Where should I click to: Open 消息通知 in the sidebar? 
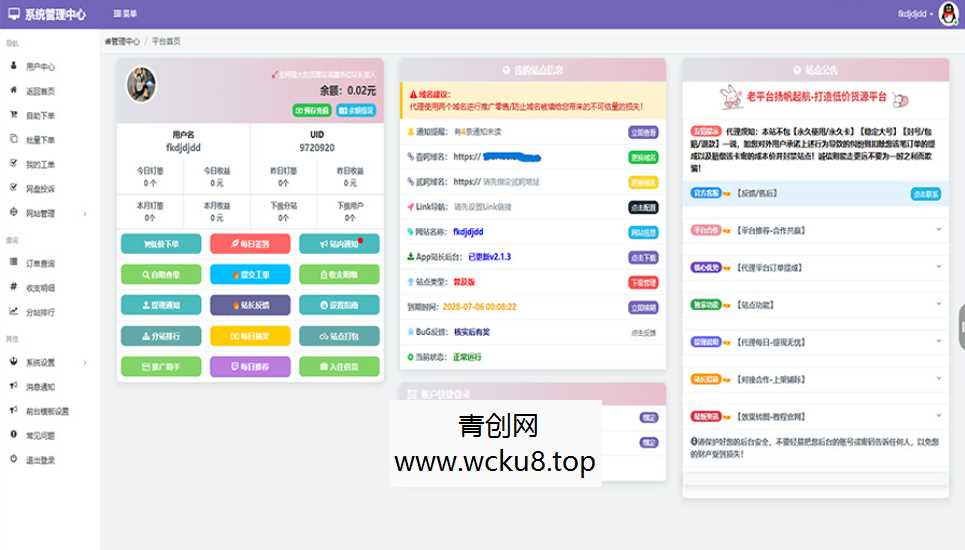[x=40, y=386]
